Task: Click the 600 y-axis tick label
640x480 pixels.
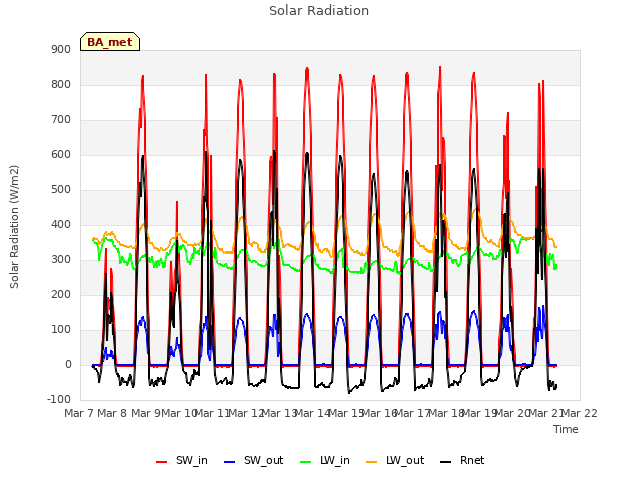Action: 61,155
